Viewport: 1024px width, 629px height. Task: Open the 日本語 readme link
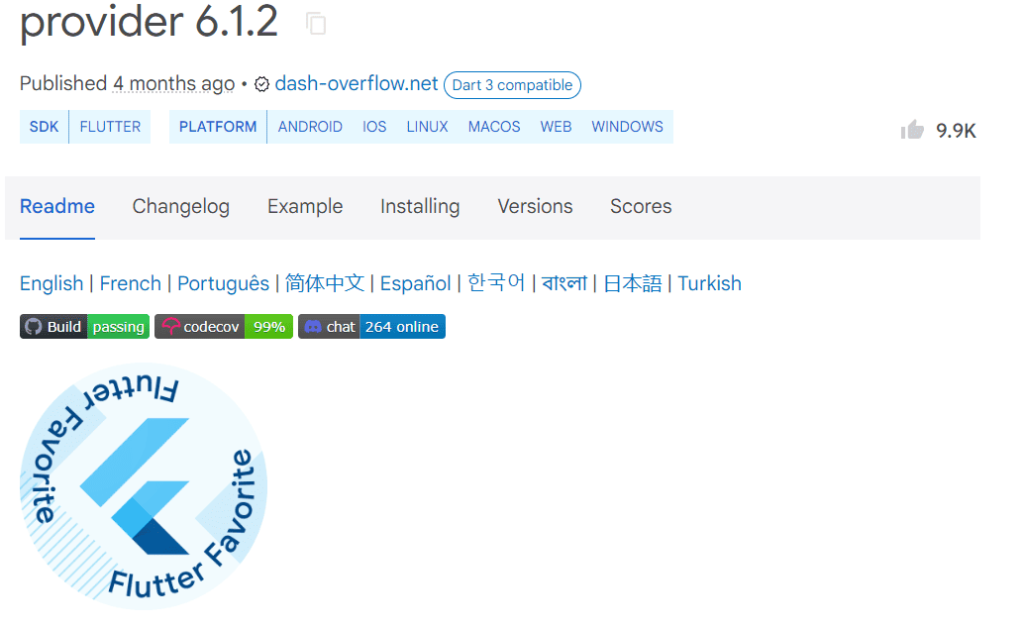[x=632, y=283]
